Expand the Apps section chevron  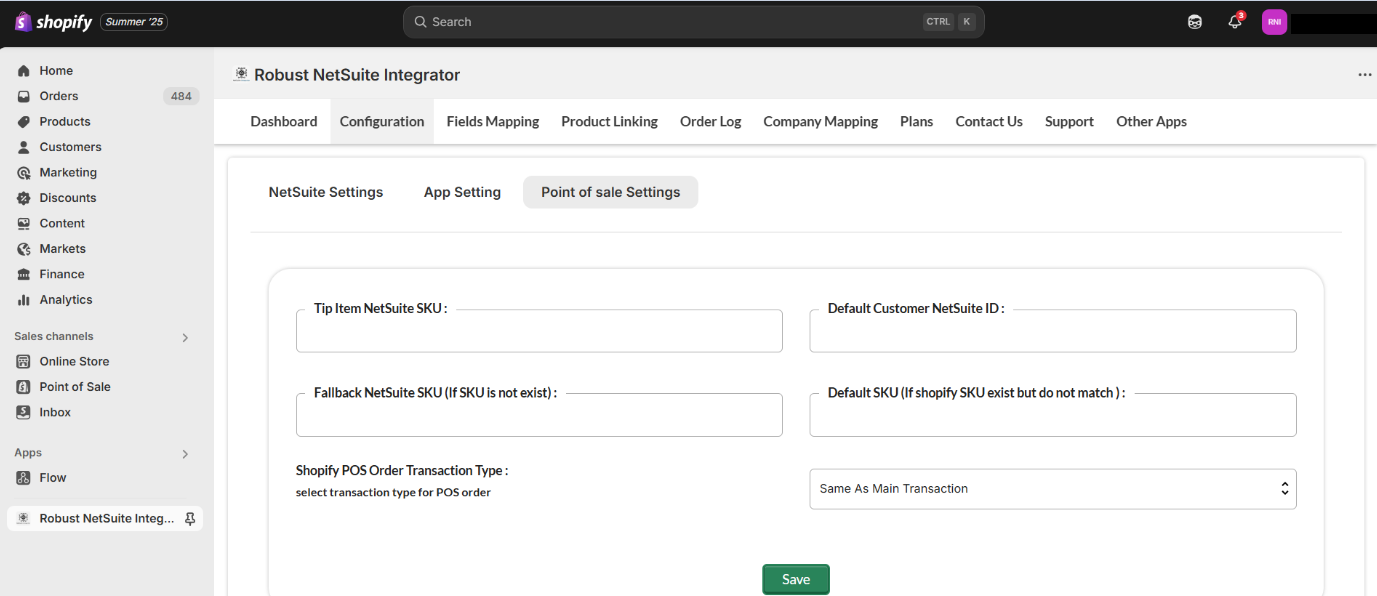(185, 454)
